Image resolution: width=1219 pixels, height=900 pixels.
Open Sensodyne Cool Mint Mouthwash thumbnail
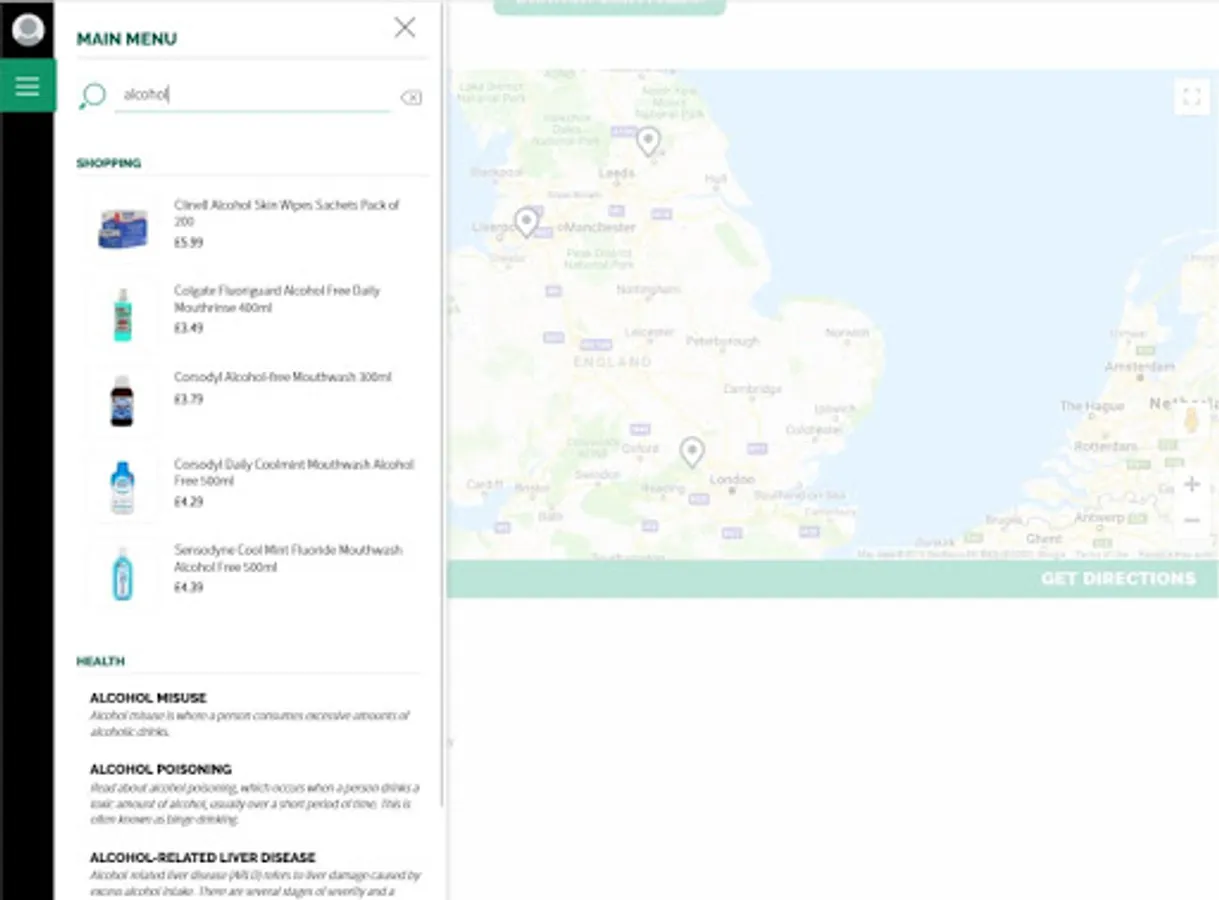123,573
